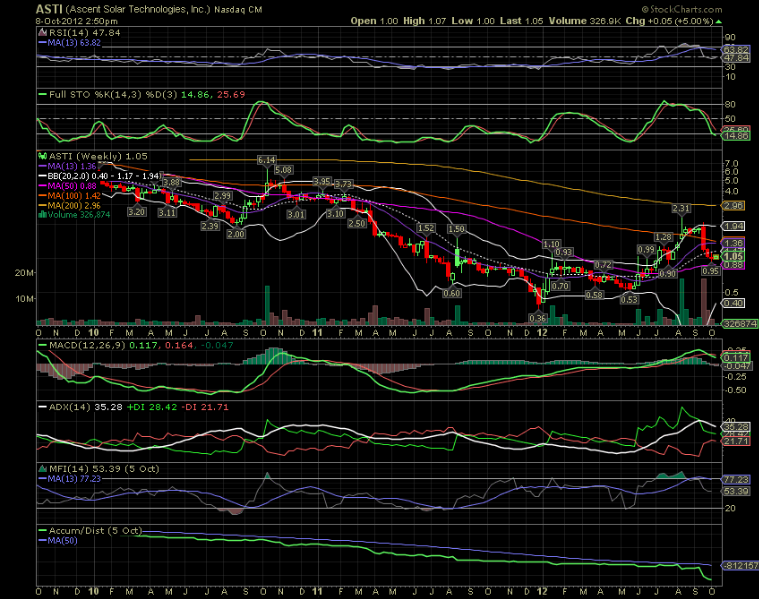The width and height of the screenshot is (759, 599).
Task: Click the Nasdaq CM exchange label
Action: pyautogui.click(x=238, y=10)
